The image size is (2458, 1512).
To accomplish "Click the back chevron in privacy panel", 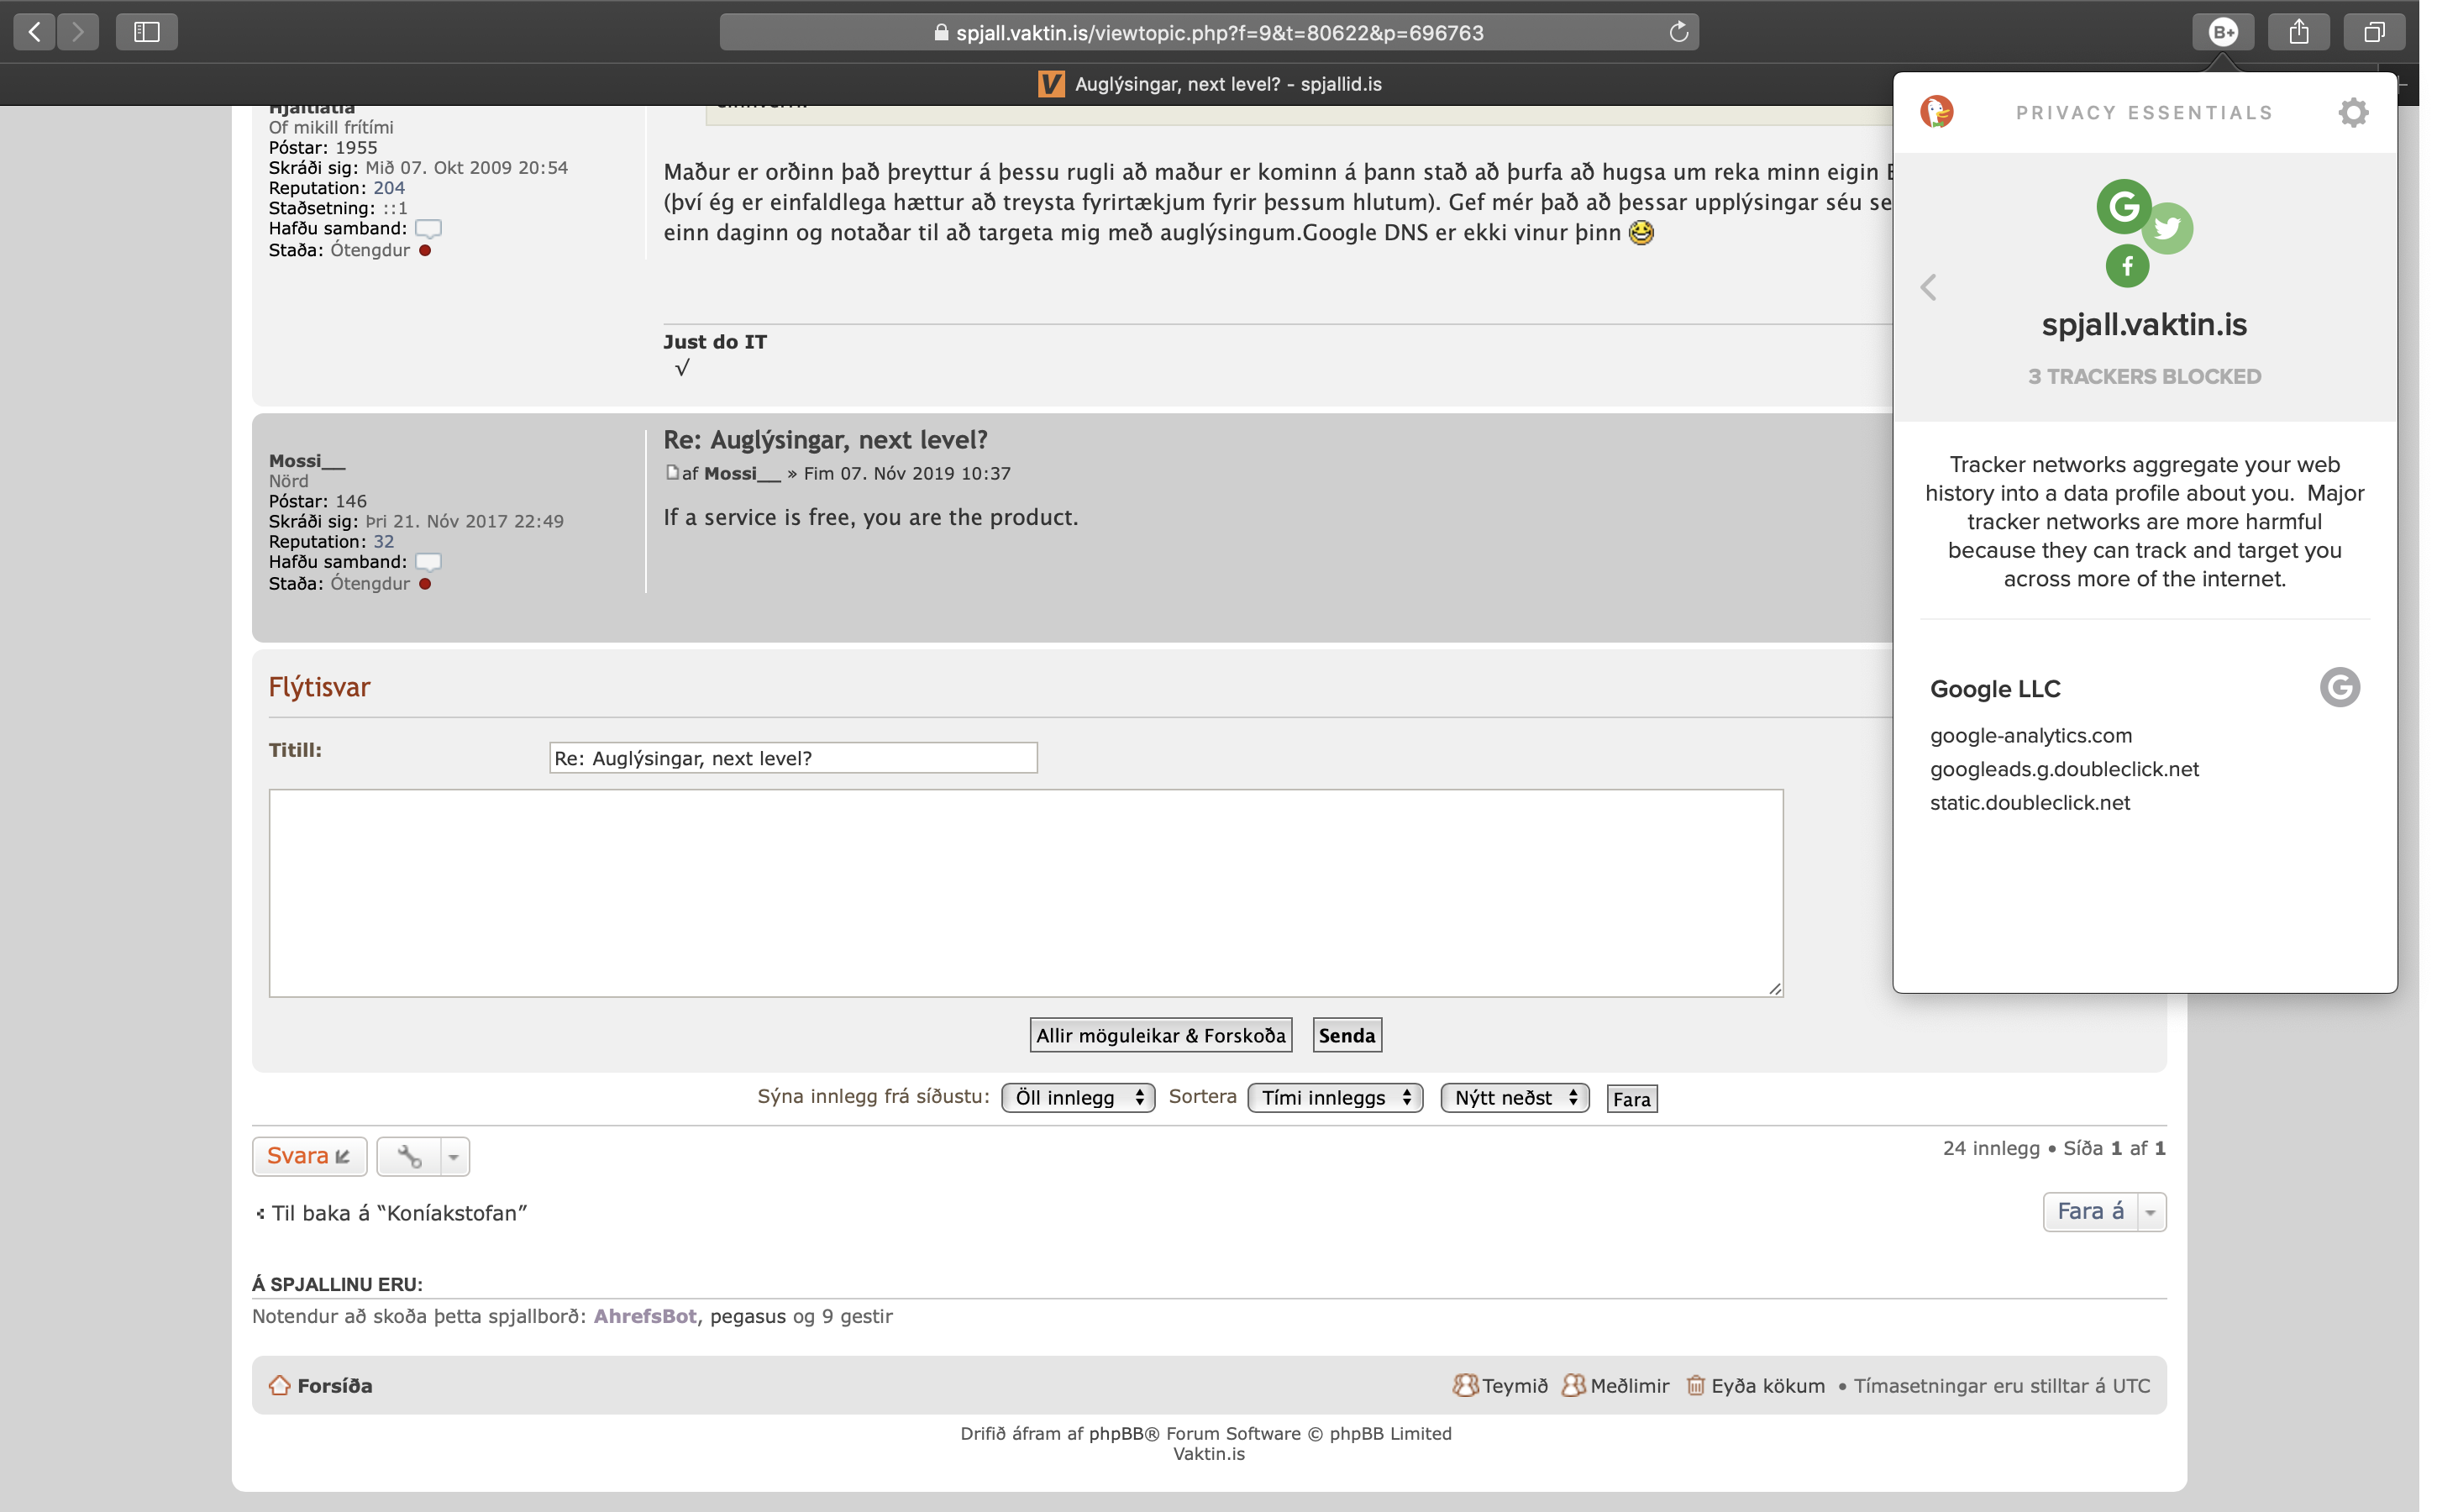I will [1928, 288].
